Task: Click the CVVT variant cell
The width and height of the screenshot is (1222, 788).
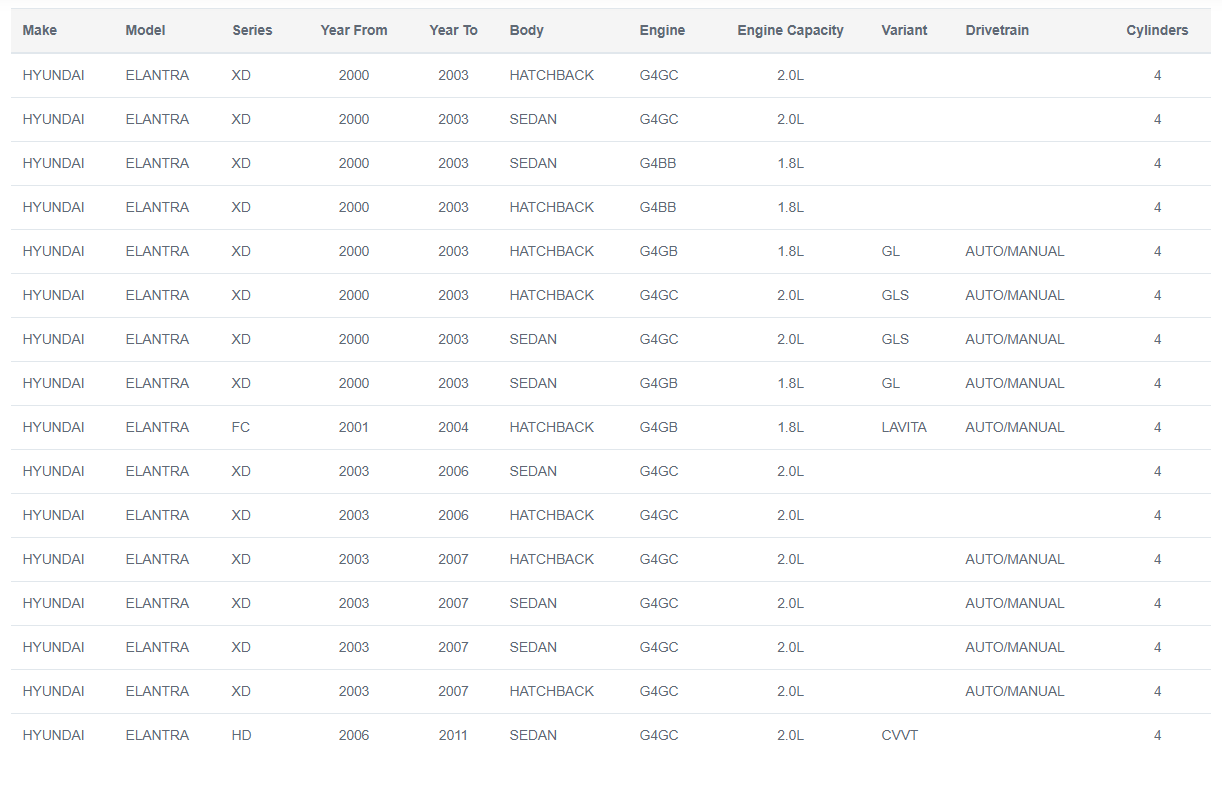Action: tap(900, 735)
